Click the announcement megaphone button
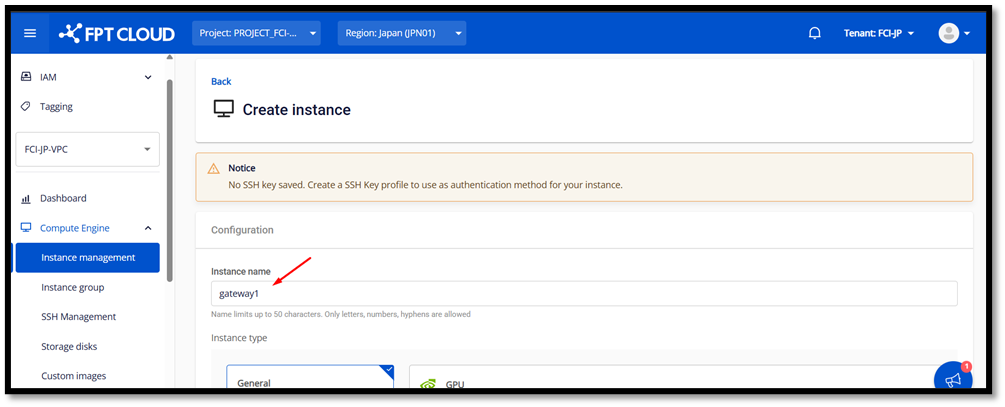The width and height of the screenshot is (1005, 407). [x=953, y=381]
